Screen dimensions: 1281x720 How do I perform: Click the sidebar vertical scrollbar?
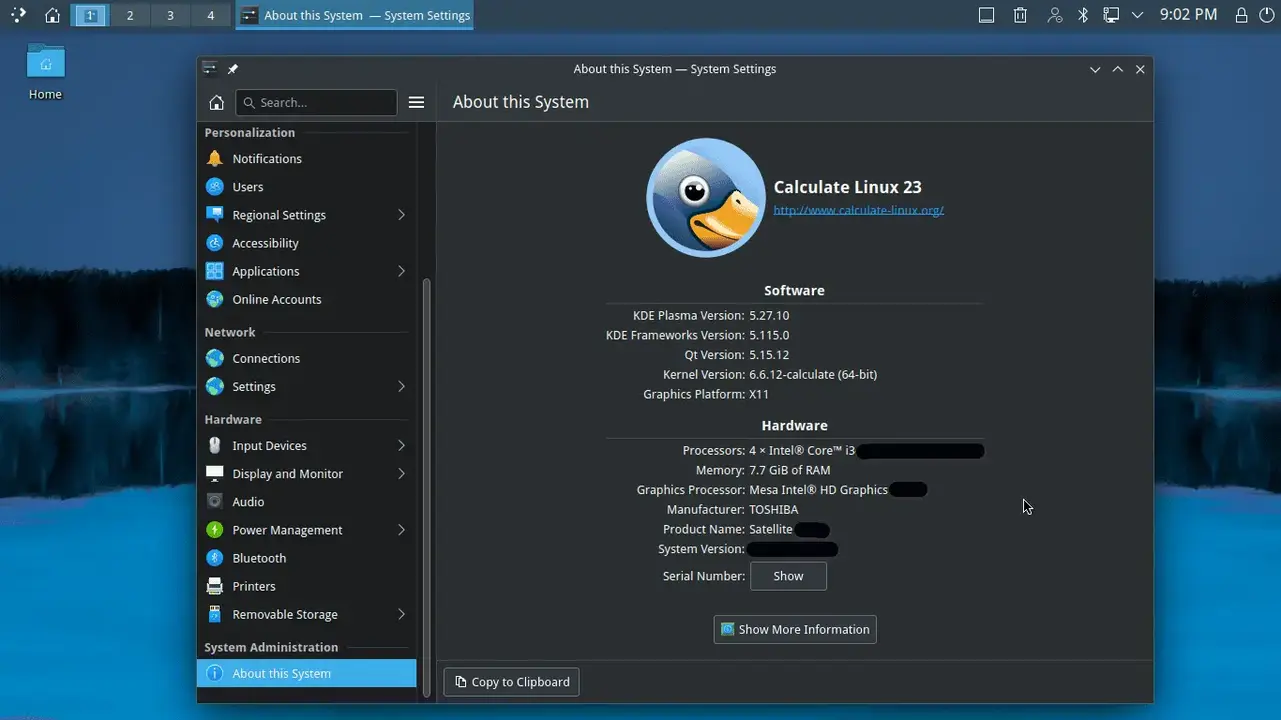(427, 487)
